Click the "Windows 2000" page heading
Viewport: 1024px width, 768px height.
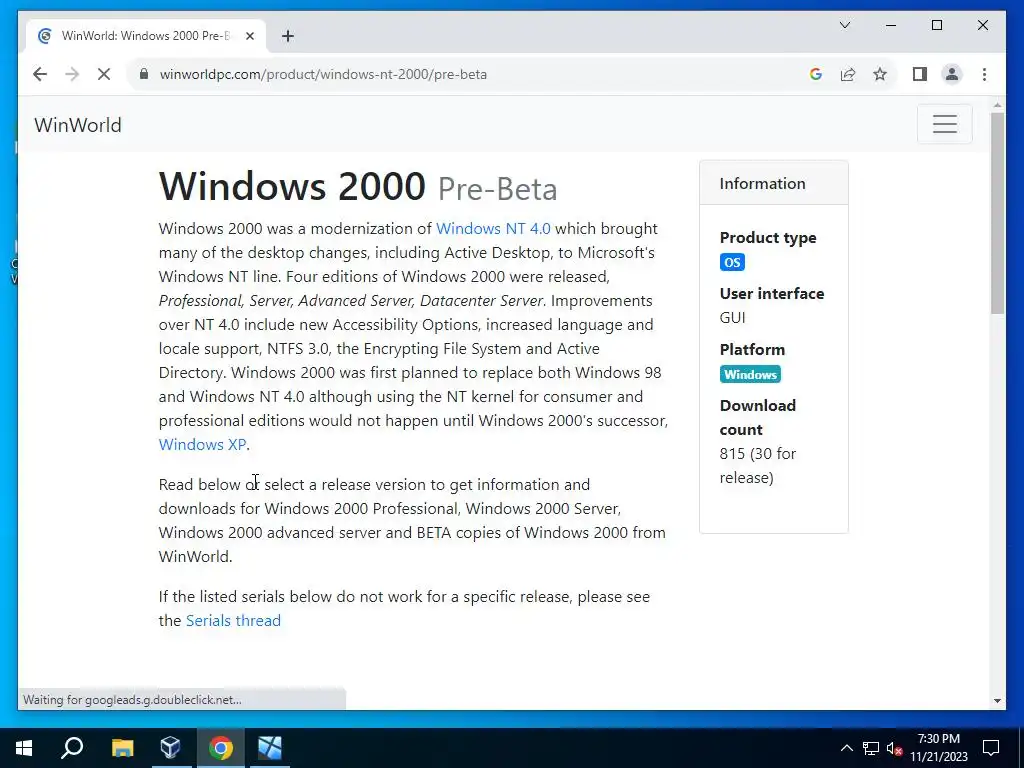292,186
